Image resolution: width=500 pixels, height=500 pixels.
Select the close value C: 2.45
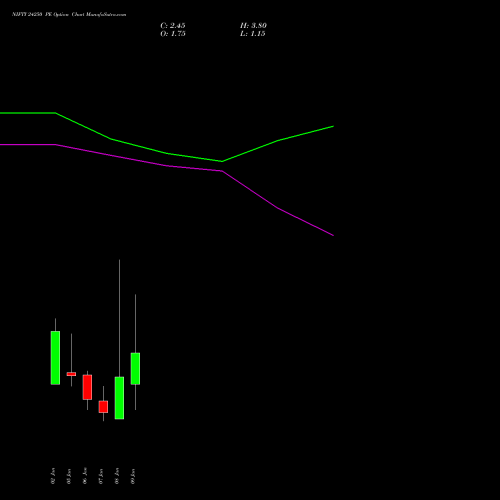173,26
